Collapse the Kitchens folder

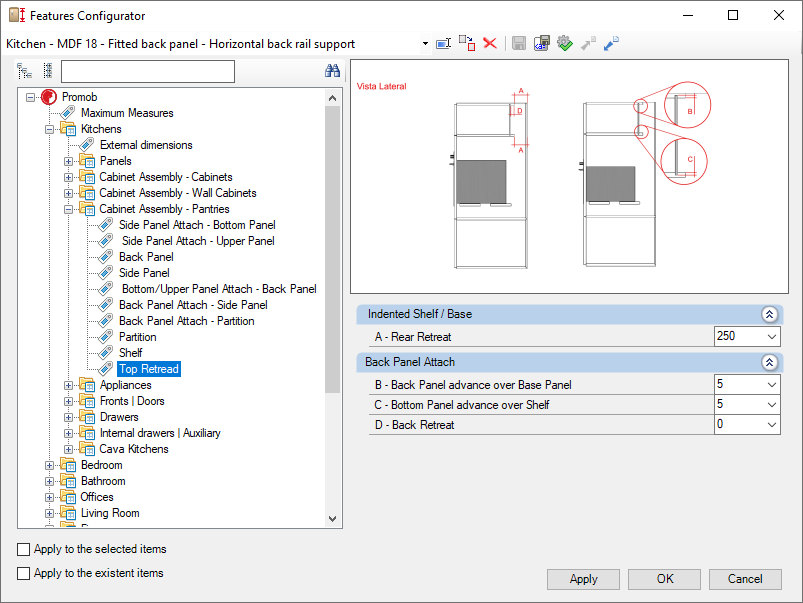coord(50,129)
